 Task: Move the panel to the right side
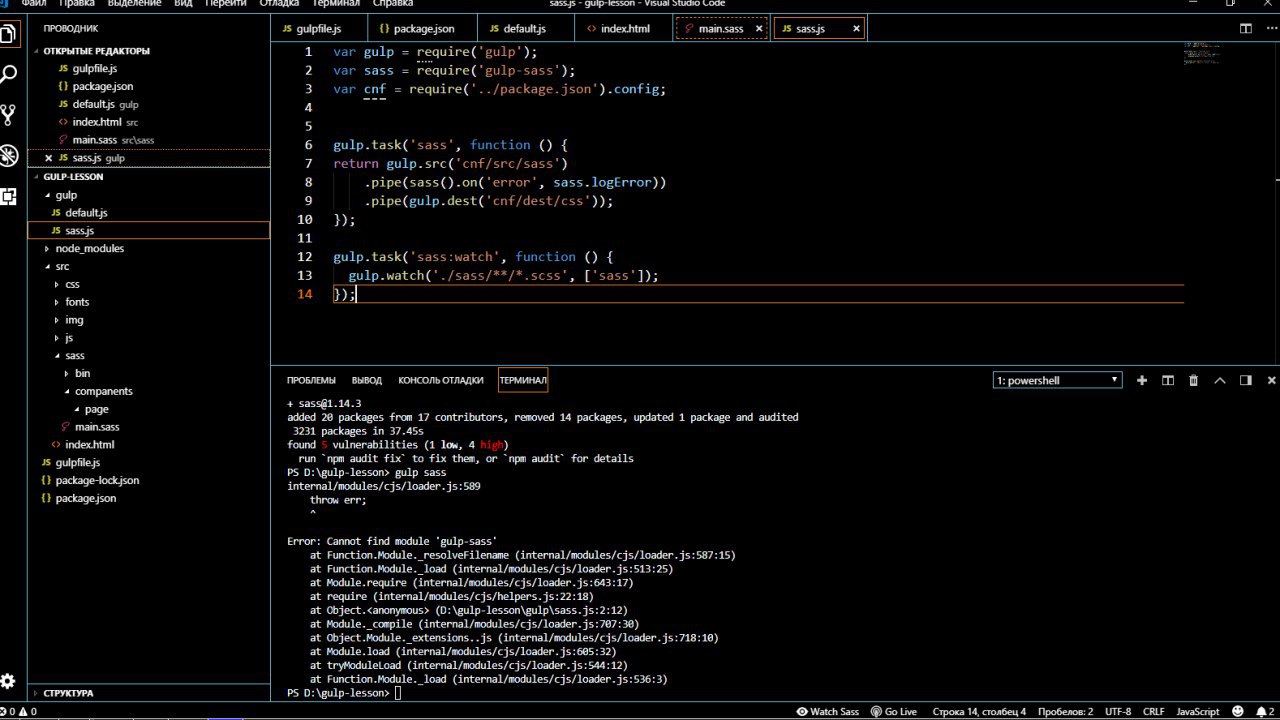click(x=1246, y=380)
